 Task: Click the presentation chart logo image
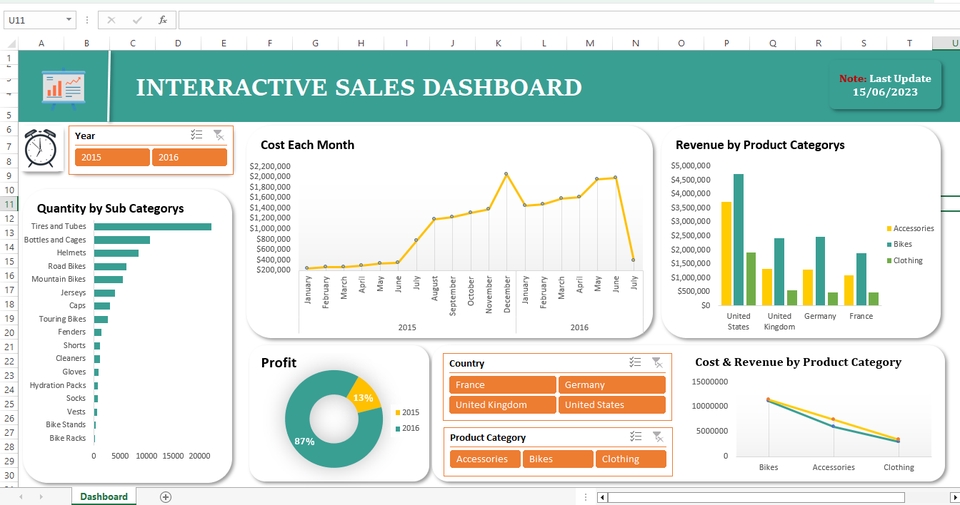coord(64,90)
